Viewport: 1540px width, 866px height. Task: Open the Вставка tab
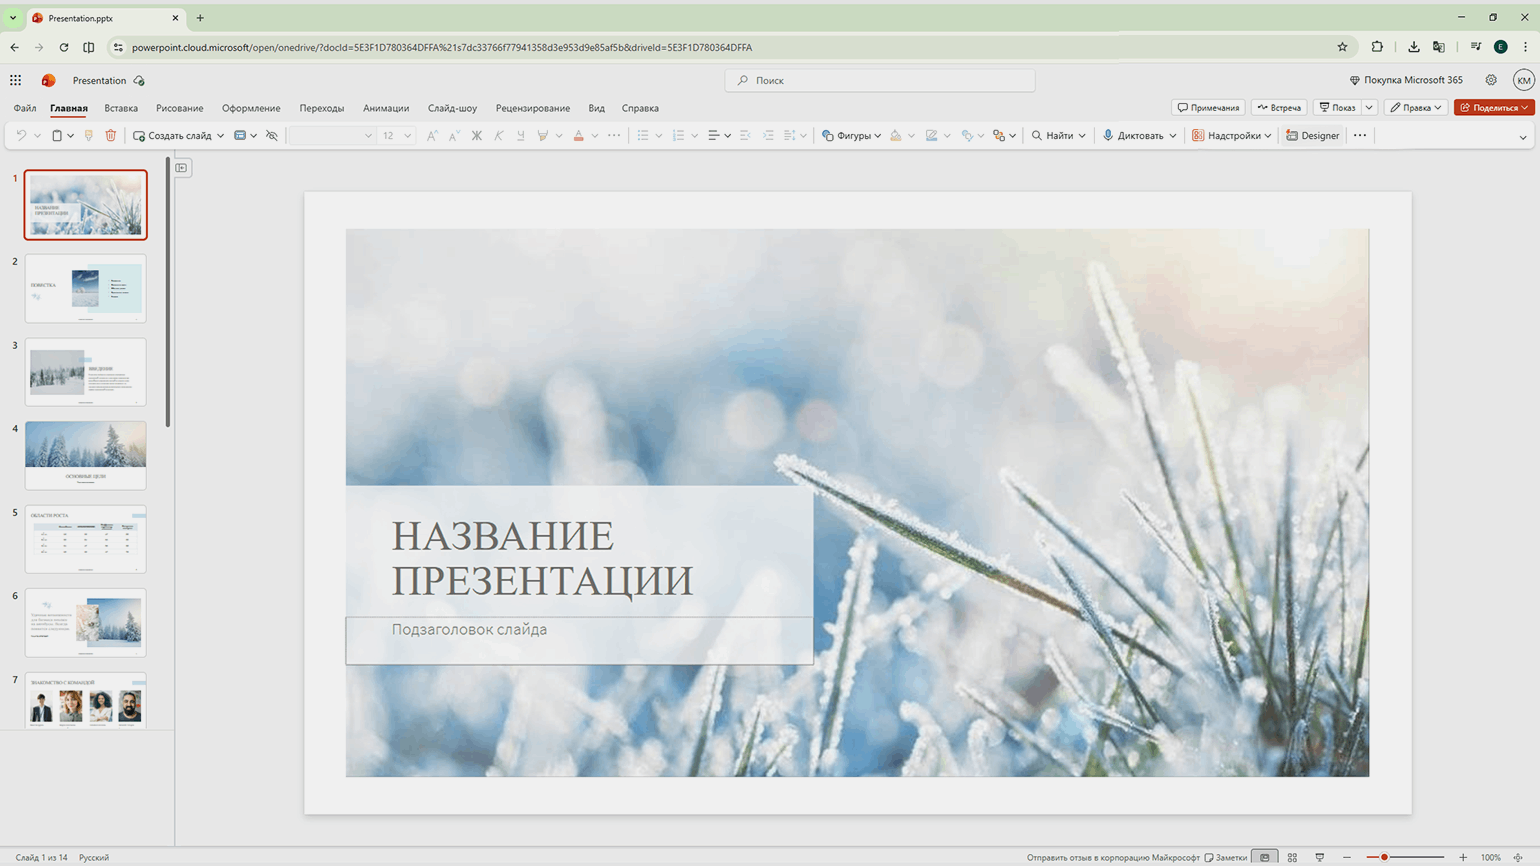point(121,108)
